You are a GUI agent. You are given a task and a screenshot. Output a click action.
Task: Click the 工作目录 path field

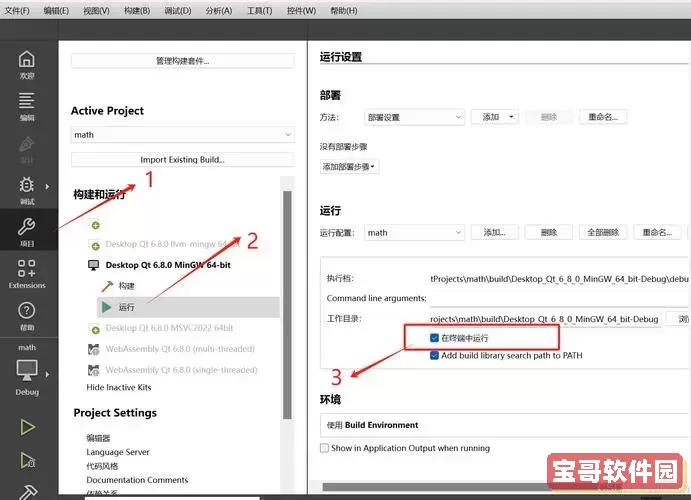[545, 319]
